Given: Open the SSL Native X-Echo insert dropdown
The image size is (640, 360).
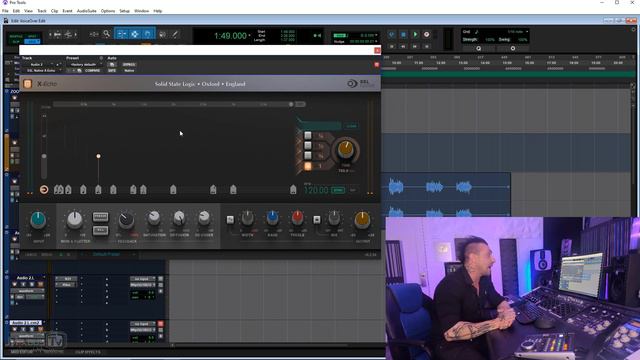Looking at the screenshot, I should pyautogui.click(x=42, y=71).
